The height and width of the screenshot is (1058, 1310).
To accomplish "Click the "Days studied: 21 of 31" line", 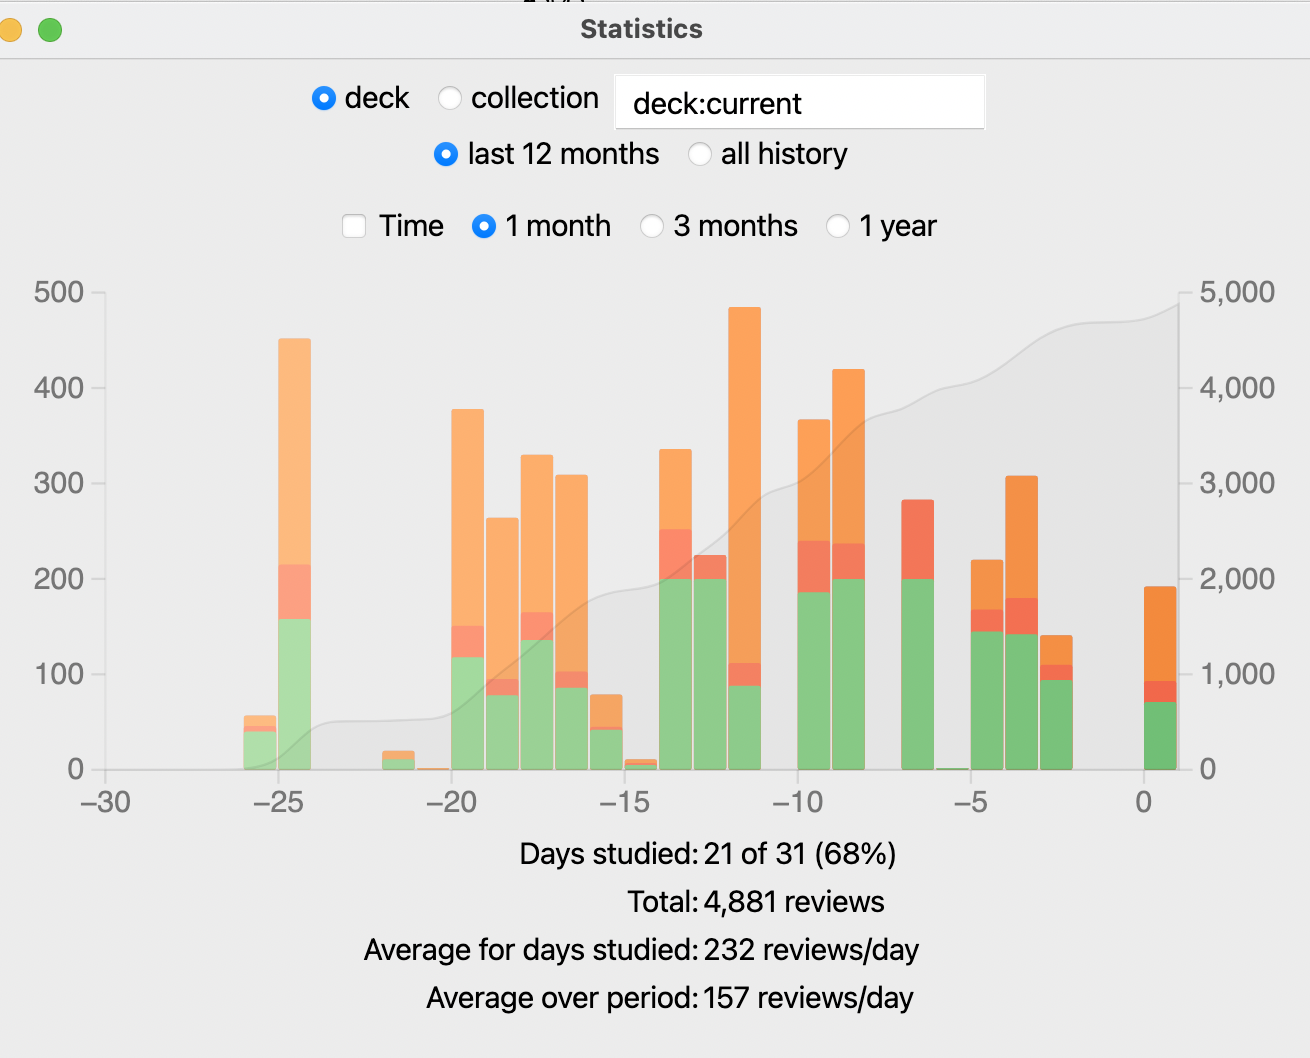I will pos(707,854).
